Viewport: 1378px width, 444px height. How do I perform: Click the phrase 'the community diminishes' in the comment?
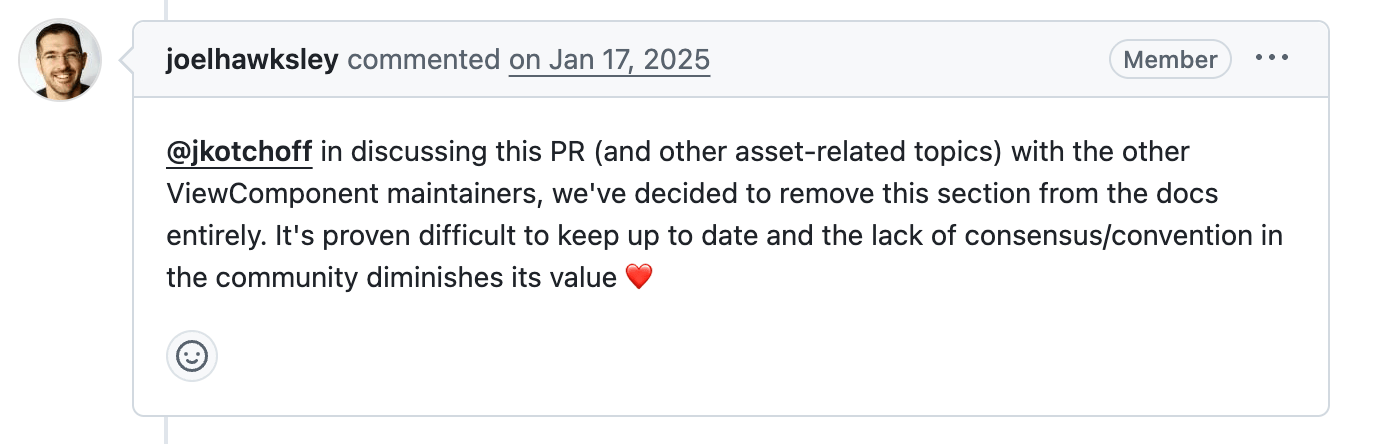click(328, 277)
